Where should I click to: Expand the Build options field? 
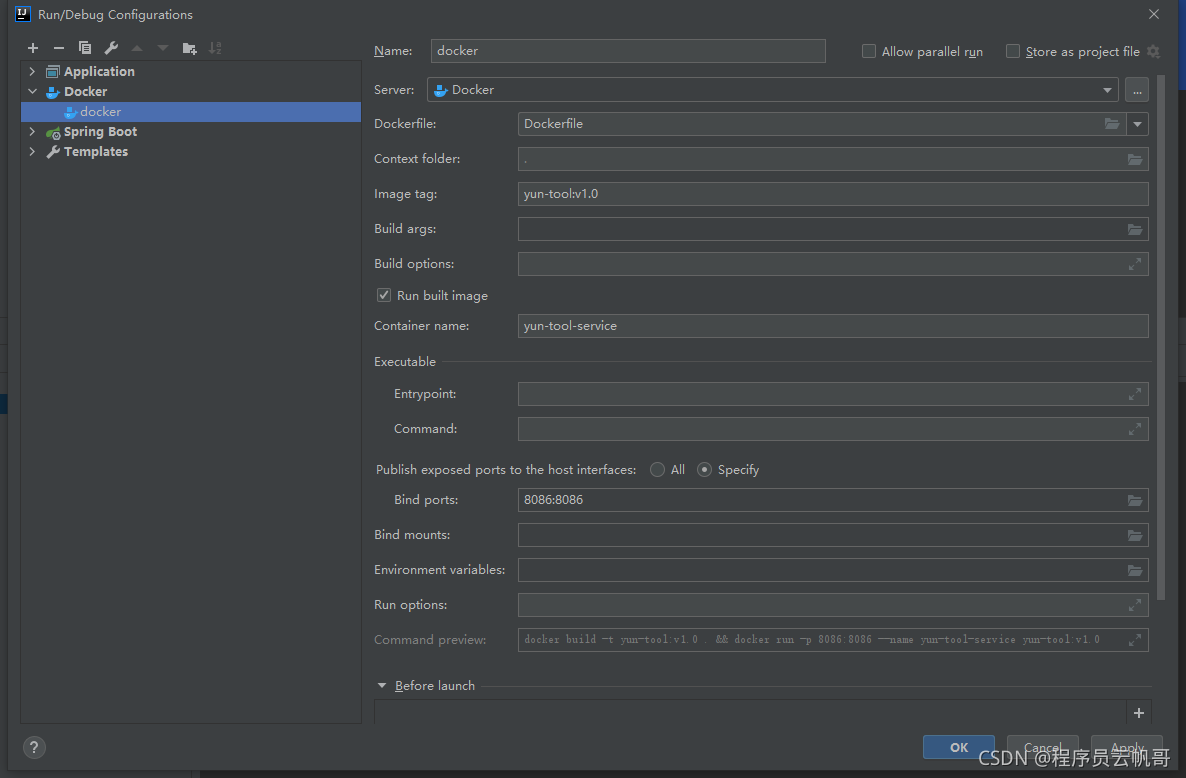(1135, 264)
